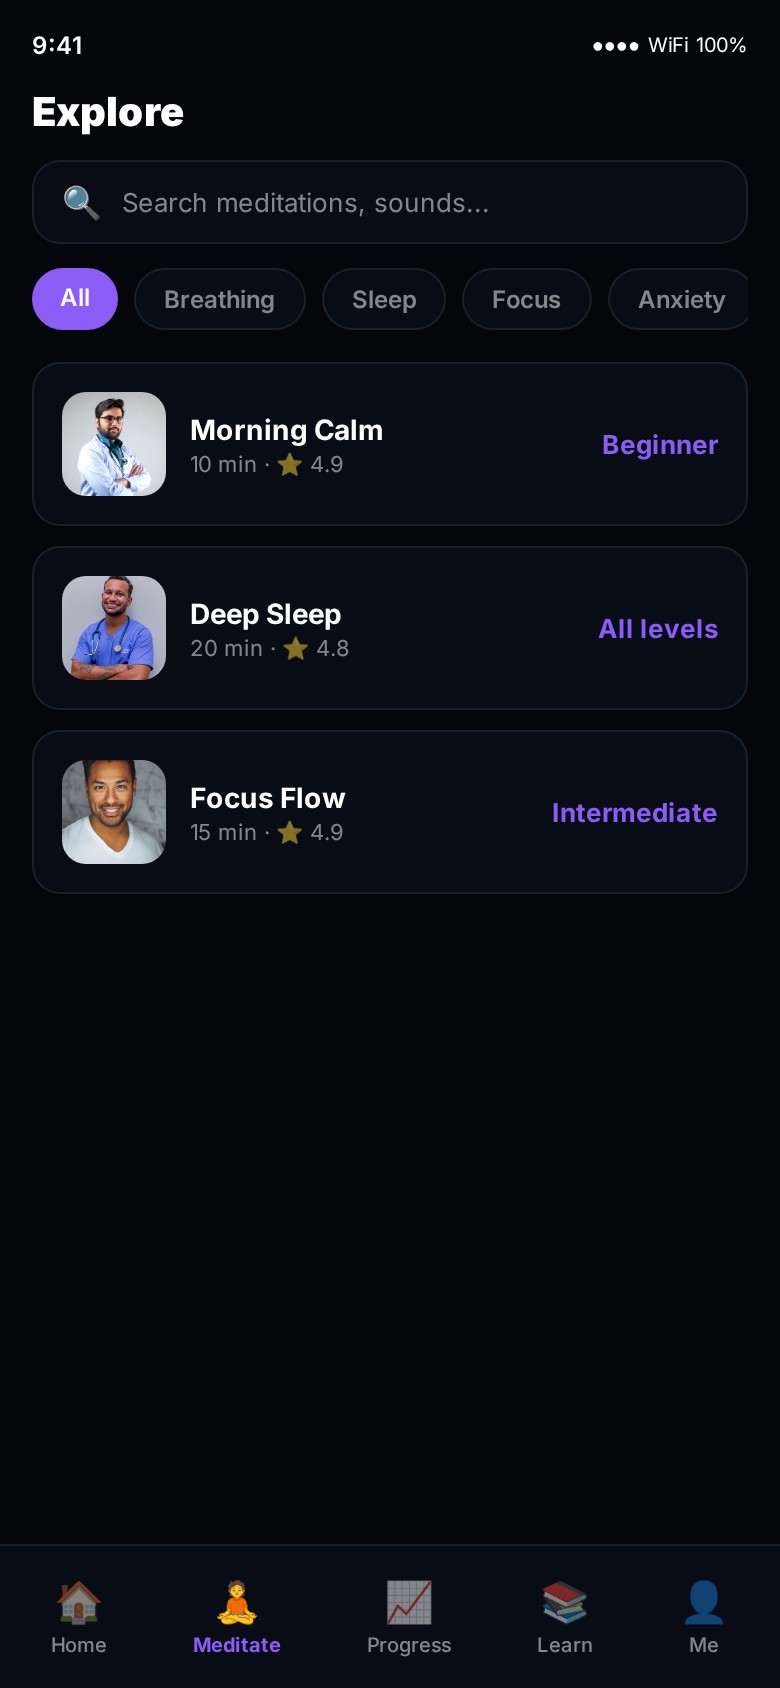Select the All filter chip
Screen dimensions: 780x1688
pos(75,299)
